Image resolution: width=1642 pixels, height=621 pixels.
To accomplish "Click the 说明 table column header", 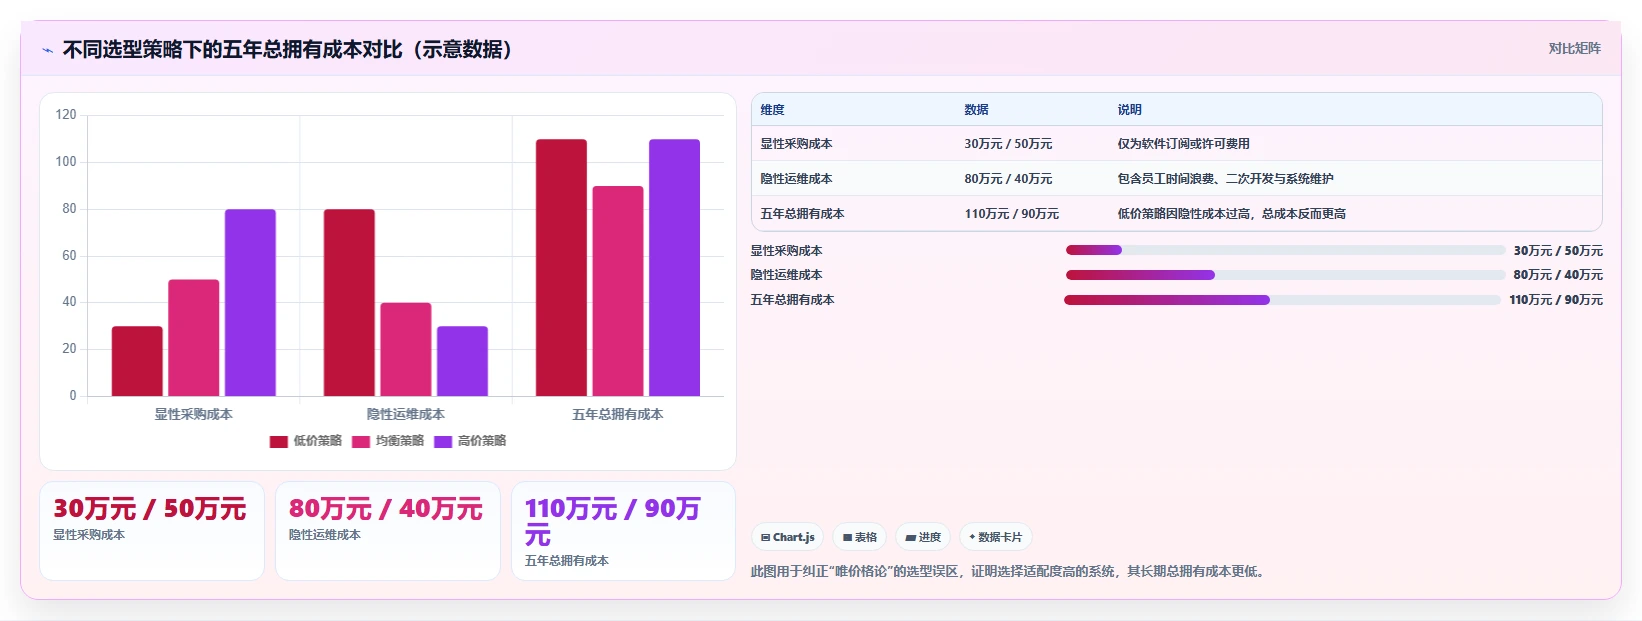I will click(1130, 110).
